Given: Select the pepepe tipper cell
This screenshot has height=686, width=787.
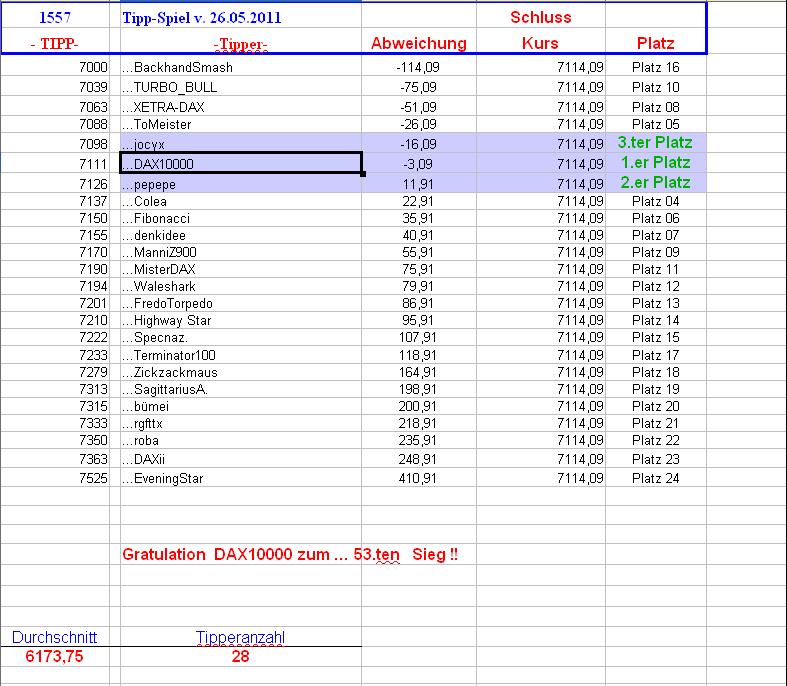Looking at the screenshot, I should 241,183.
